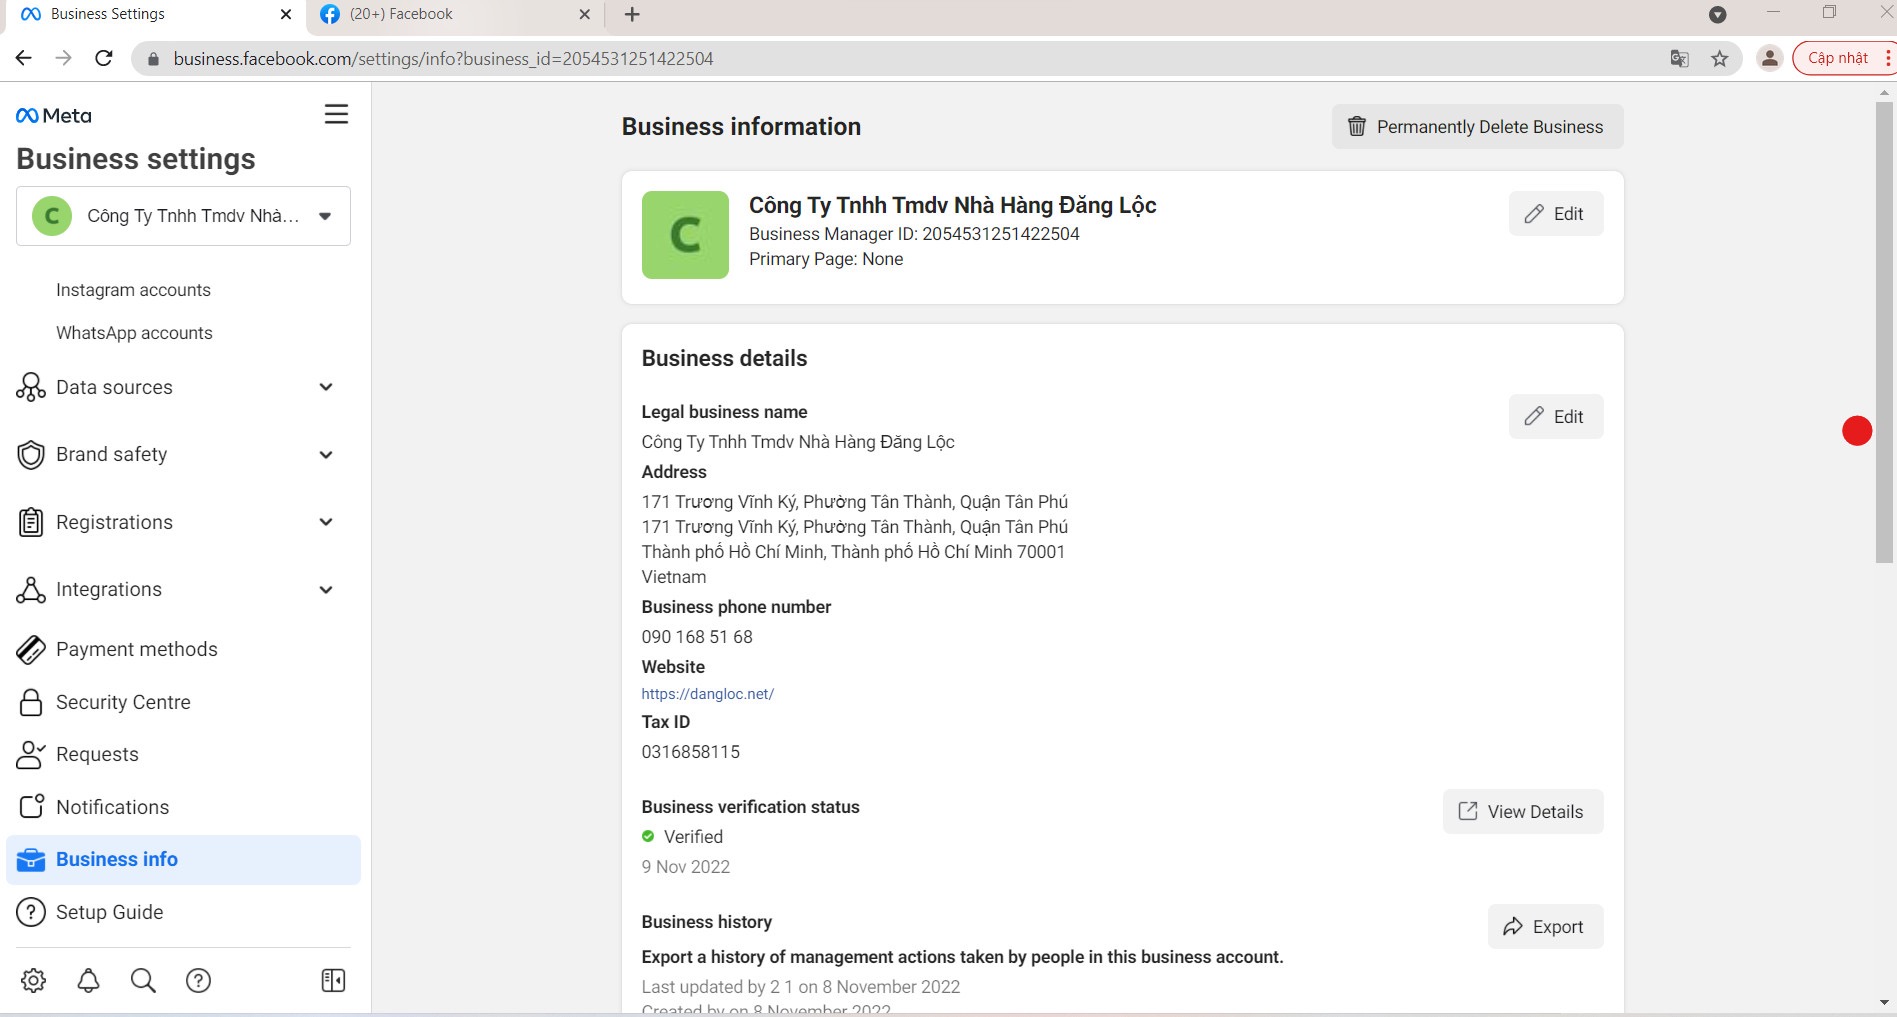Open a new browser tab
This screenshot has width=1897, height=1017.
tap(632, 15)
